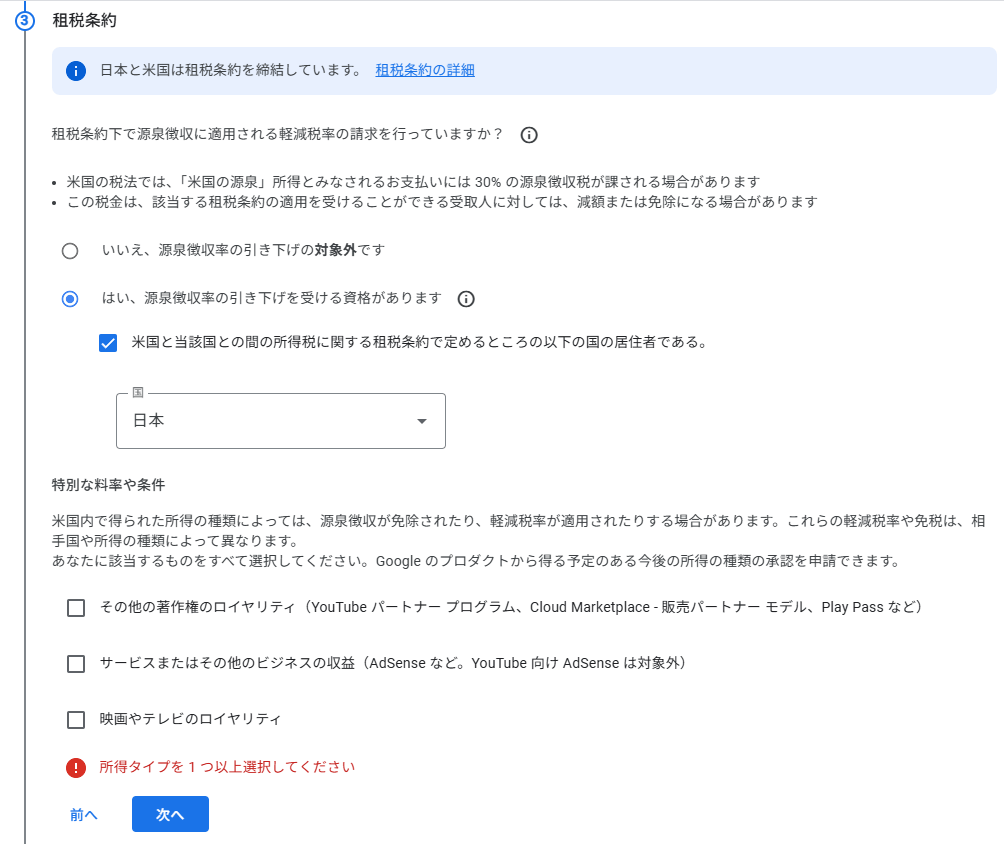Open the 租税条約の詳細 link
Screen dimensions: 1004x844
[425, 70]
